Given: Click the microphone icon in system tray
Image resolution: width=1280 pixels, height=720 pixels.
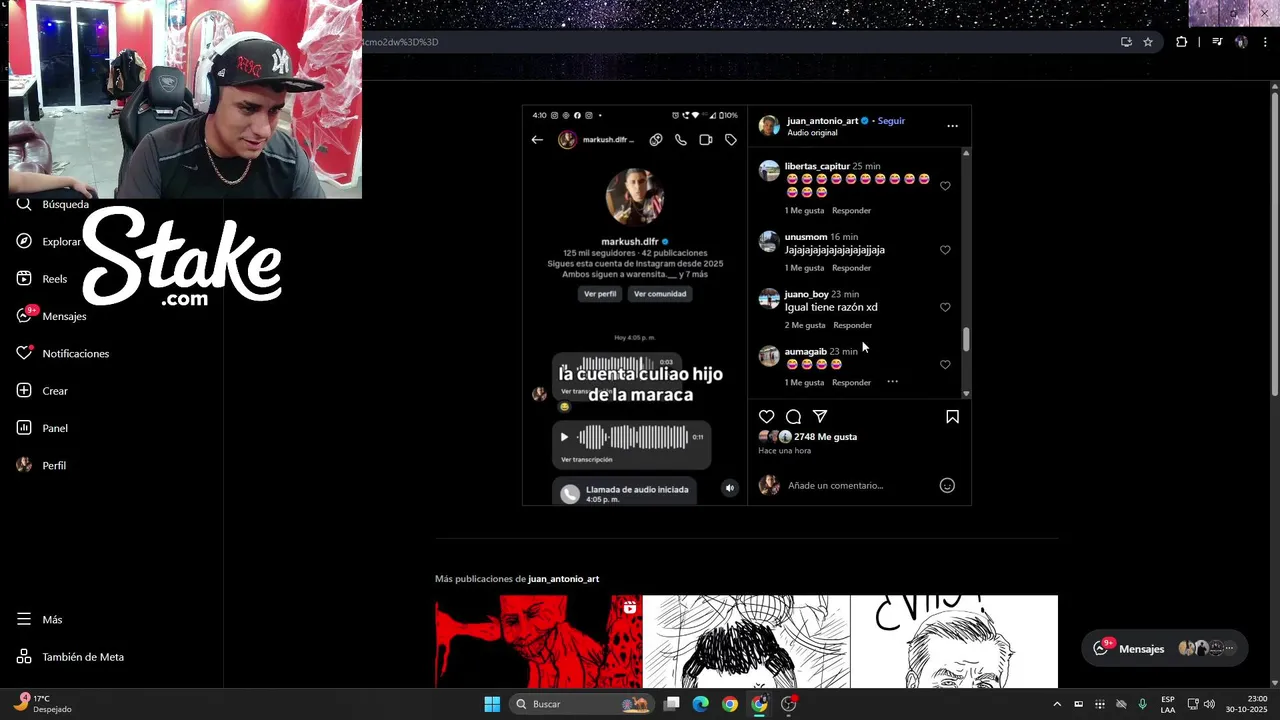Looking at the screenshot, I should point(1142,704).
